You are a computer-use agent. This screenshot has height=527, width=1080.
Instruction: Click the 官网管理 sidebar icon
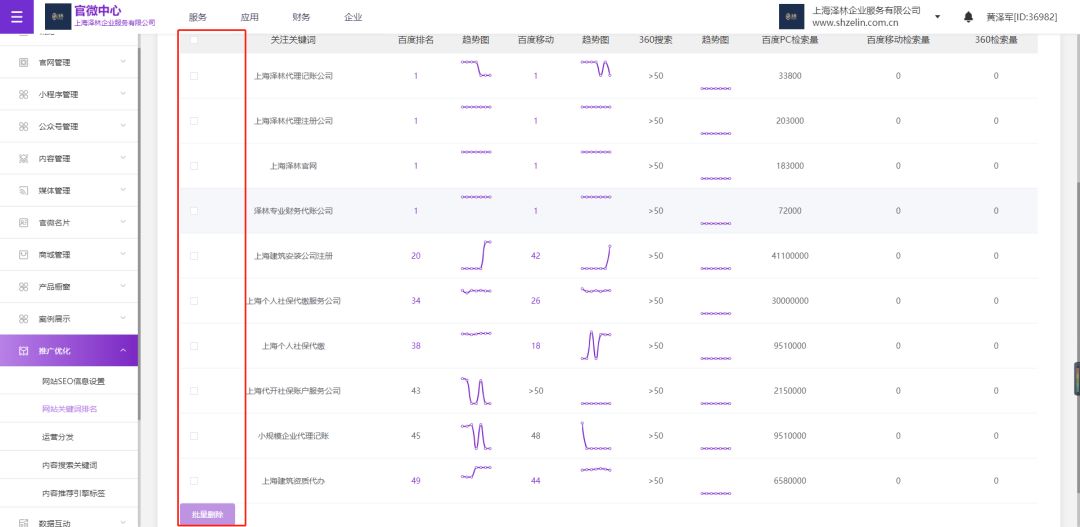(x=24, y=62)
